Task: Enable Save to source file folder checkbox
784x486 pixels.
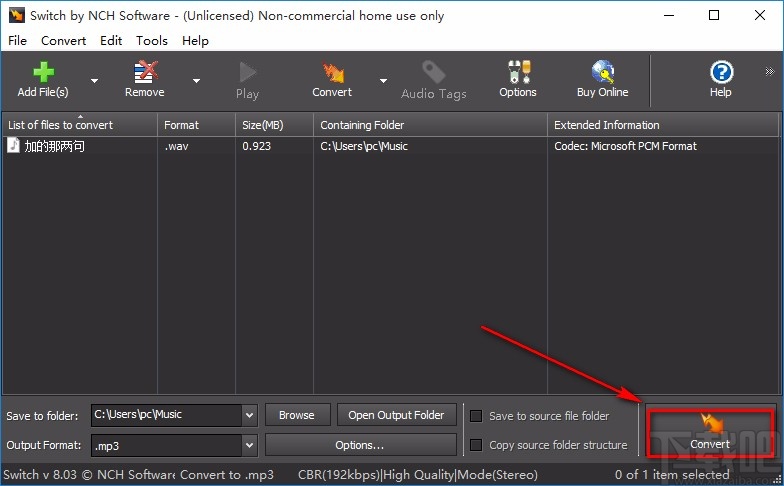Action: point(476,416)
